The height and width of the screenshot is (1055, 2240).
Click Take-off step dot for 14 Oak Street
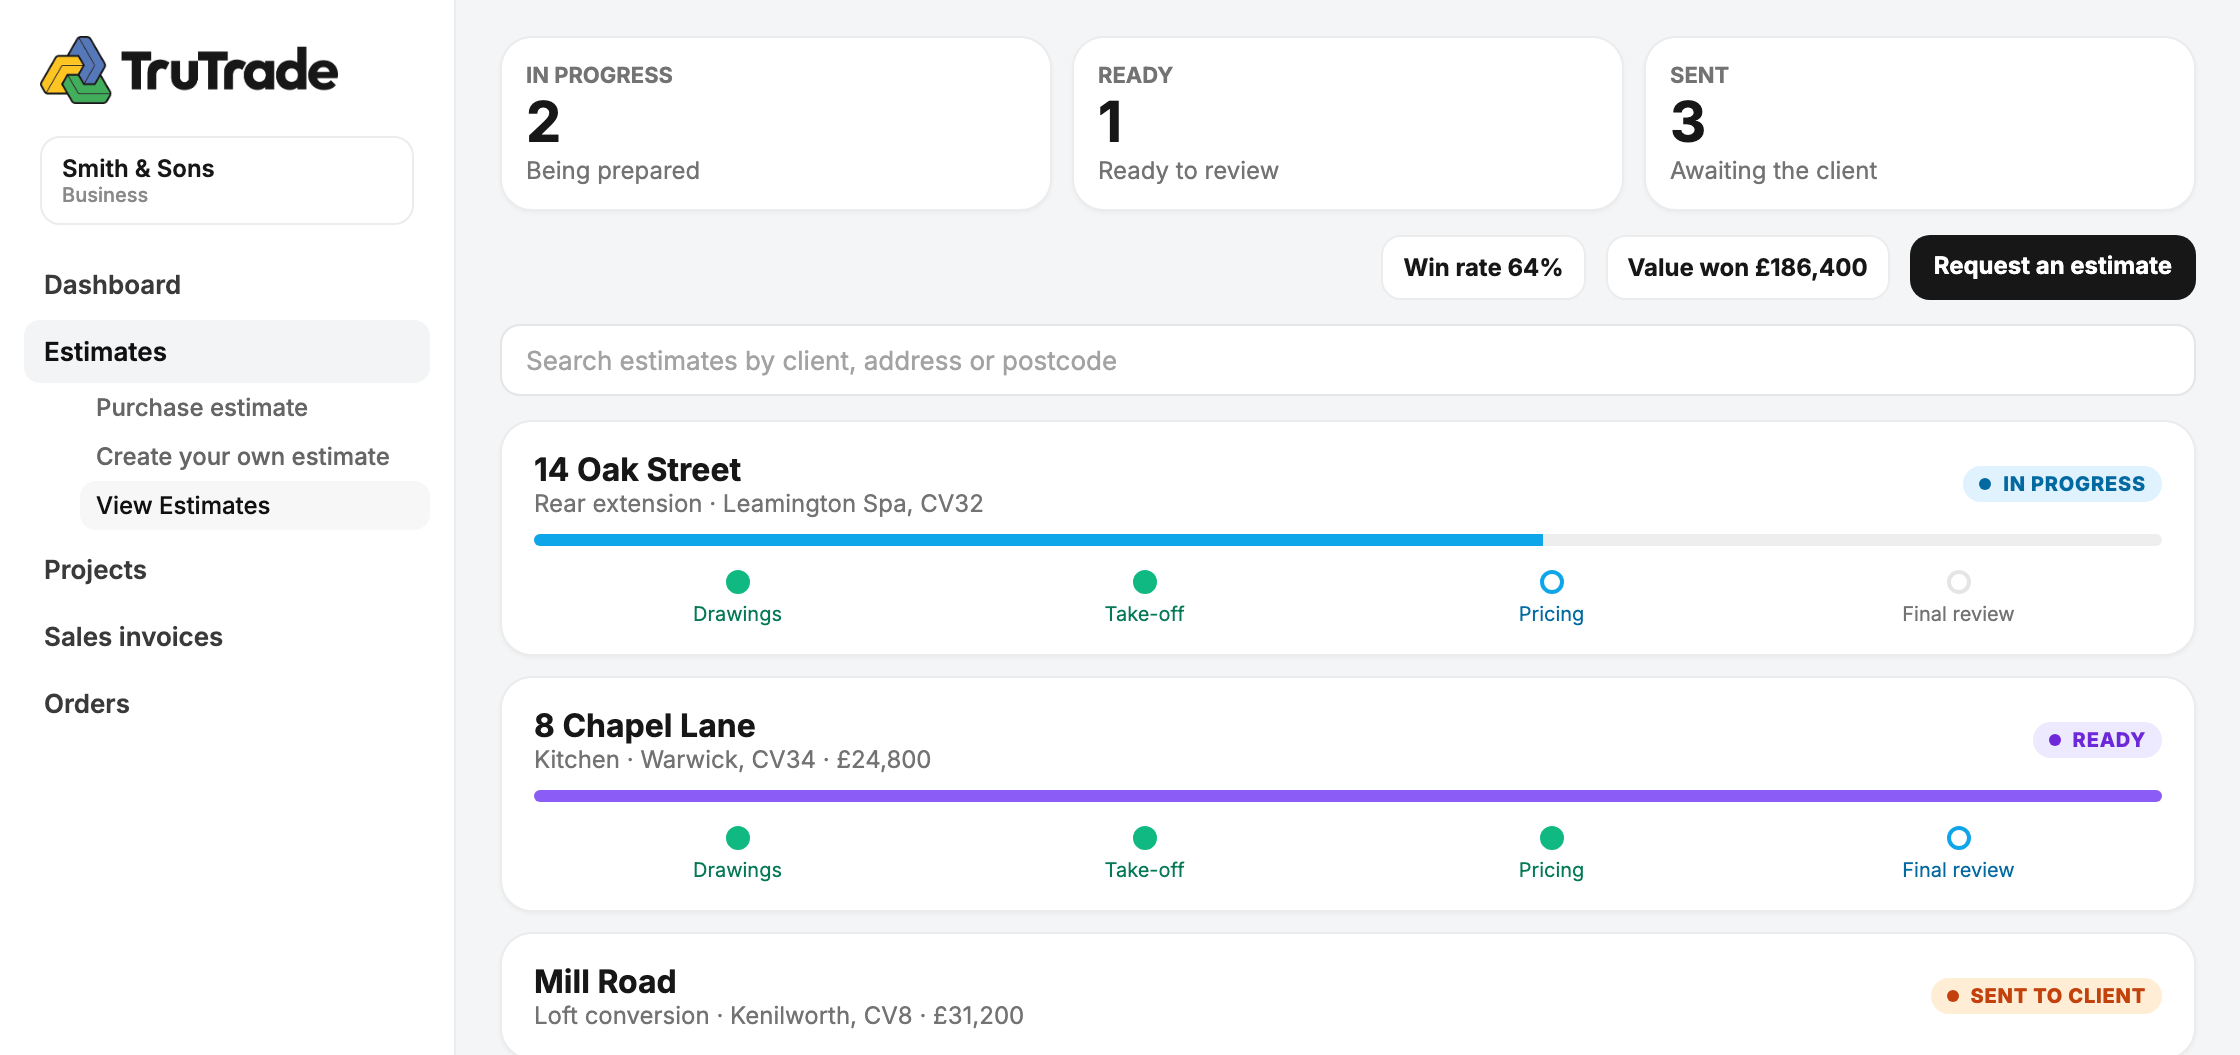(1145, 582)
